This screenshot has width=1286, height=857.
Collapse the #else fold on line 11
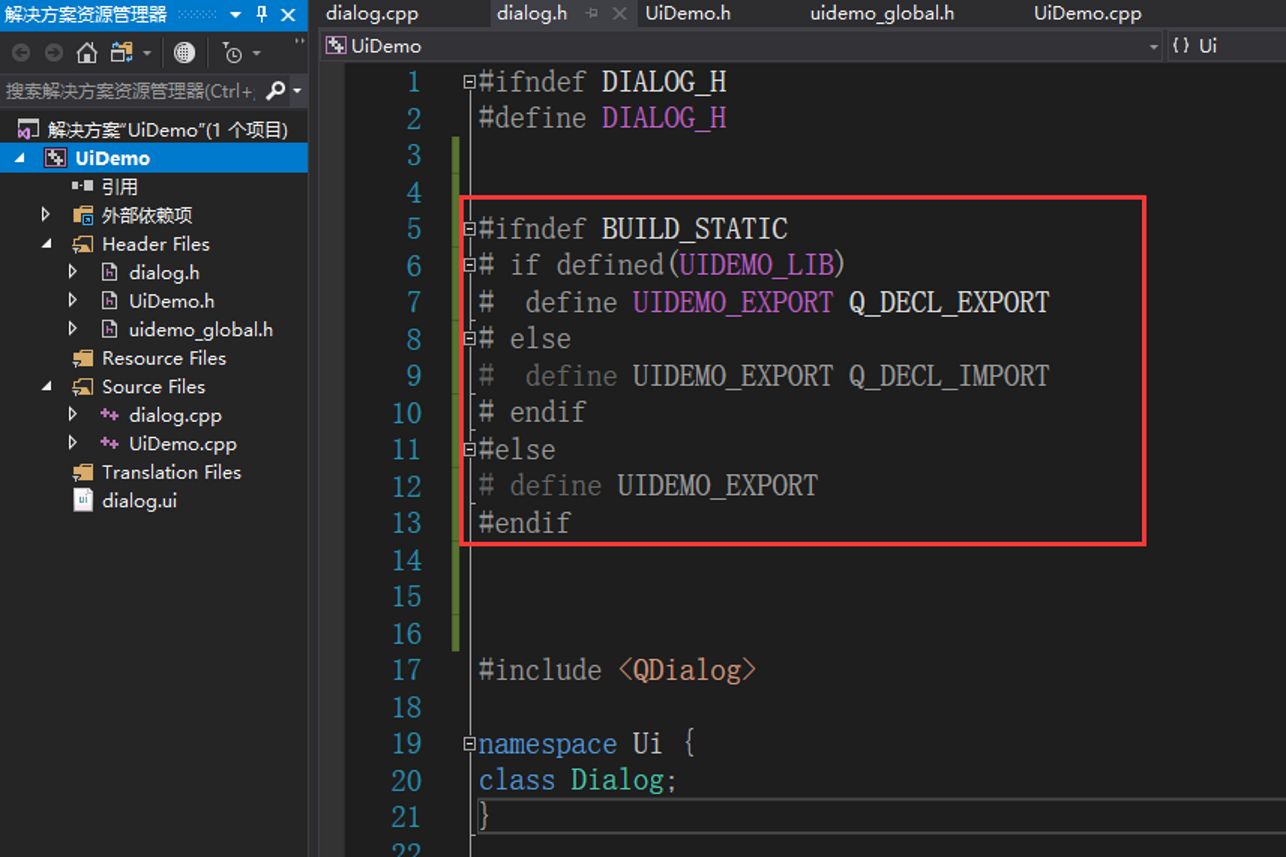[x=469, y=451]
